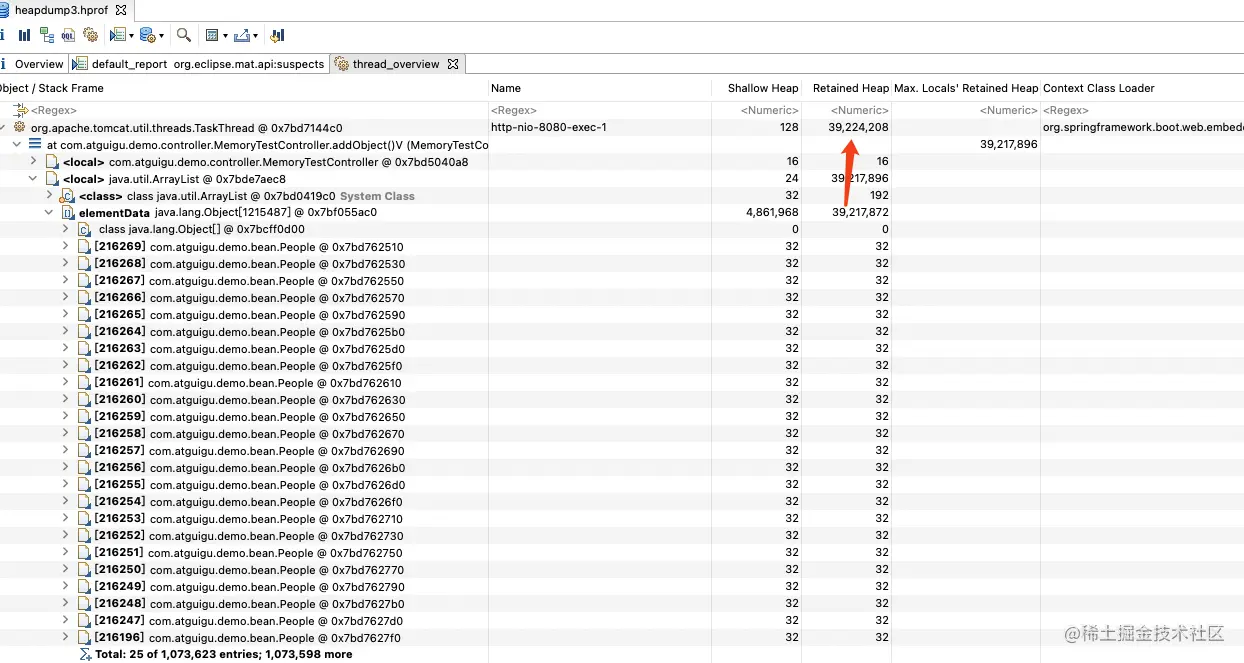1244x663 pixels.
Task: Open the Dominator Tree toolbar icon
Action: coord(46,35)
